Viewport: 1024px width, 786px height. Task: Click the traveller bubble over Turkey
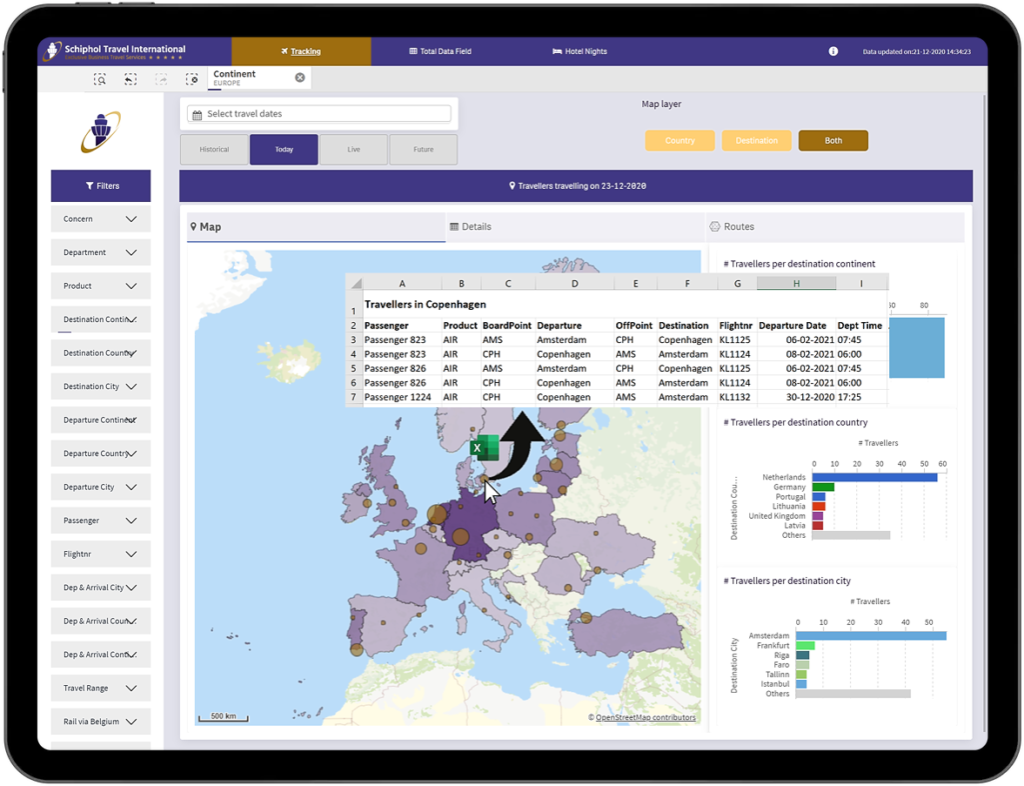point(586,618)
